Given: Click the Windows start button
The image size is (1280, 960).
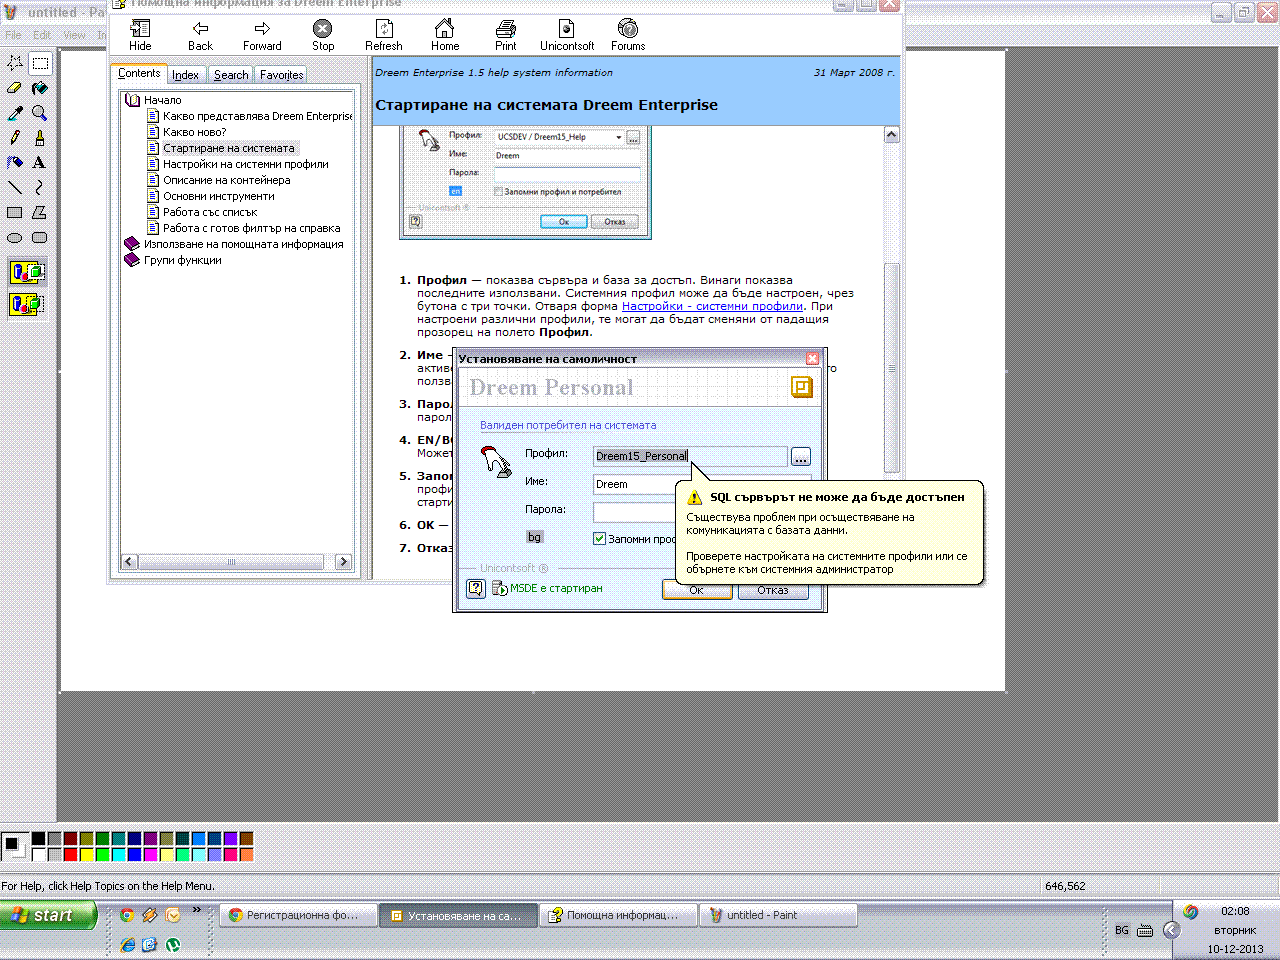Looking at the screenshot, I should point(49,915).
